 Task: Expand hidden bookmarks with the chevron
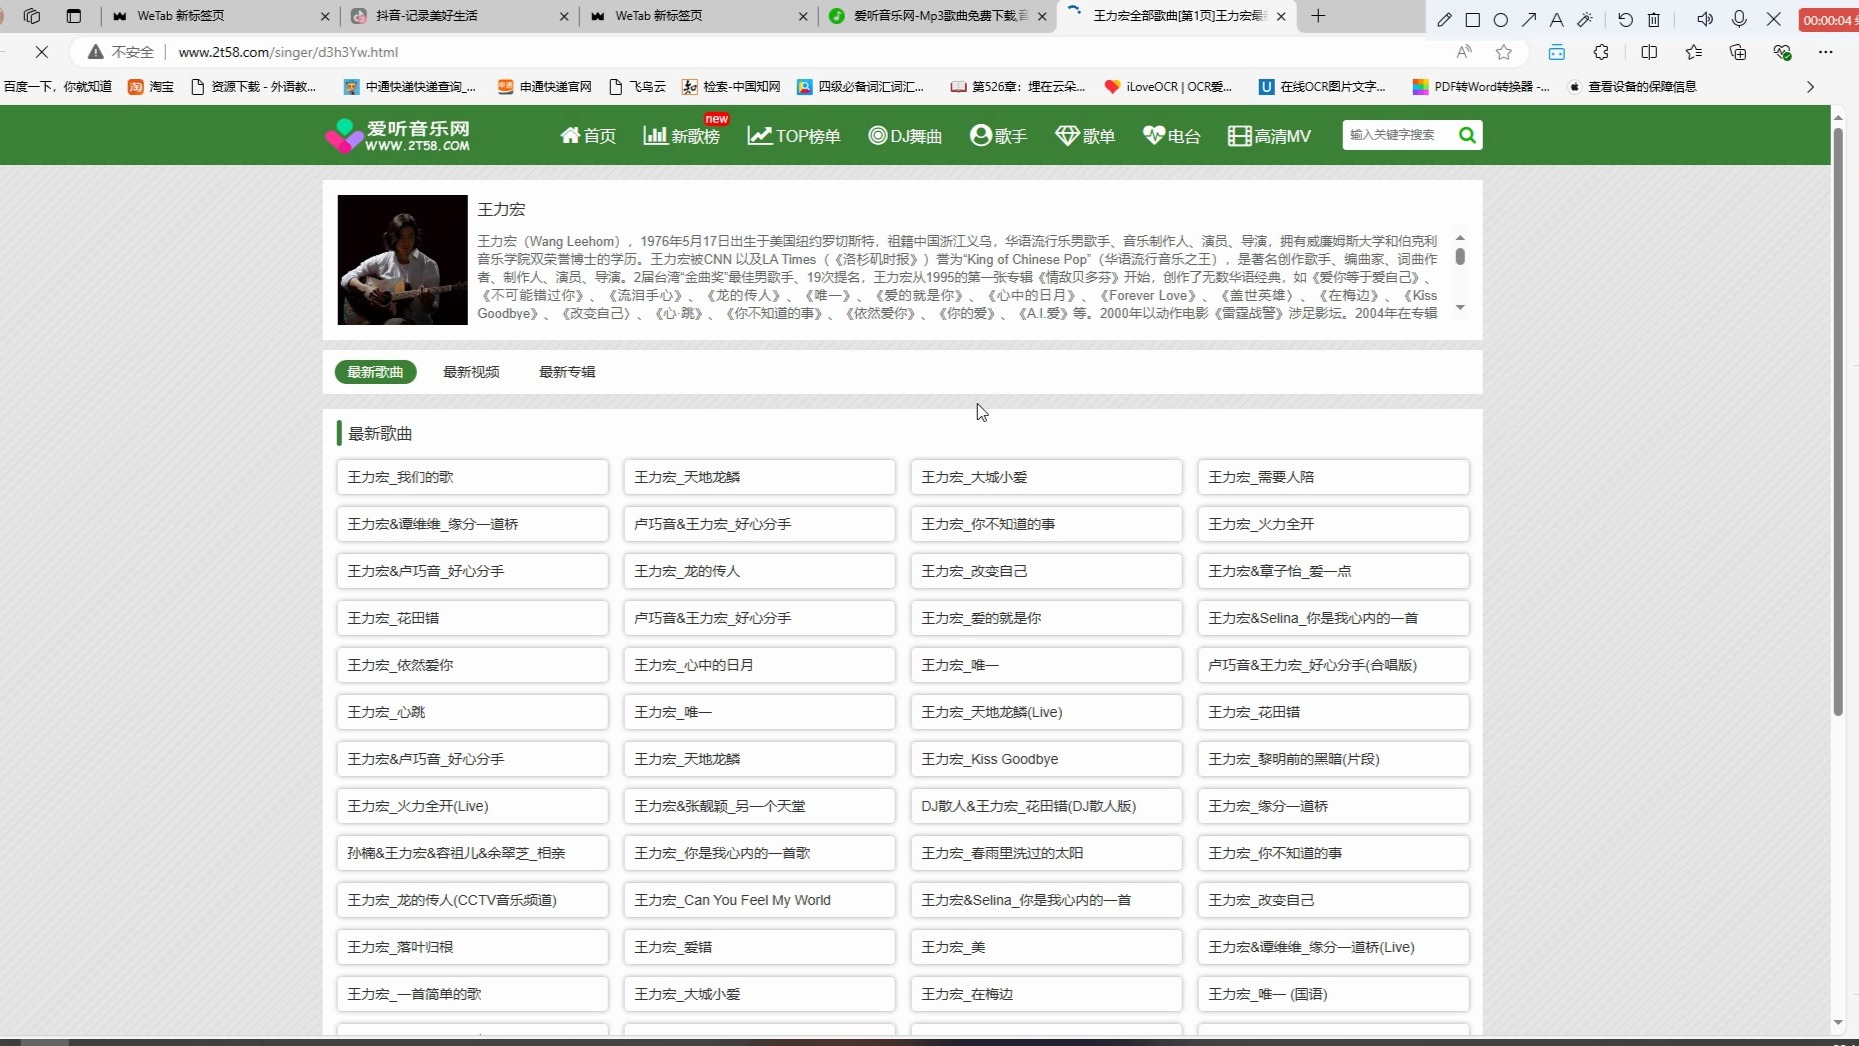[x=1810, y=87]
